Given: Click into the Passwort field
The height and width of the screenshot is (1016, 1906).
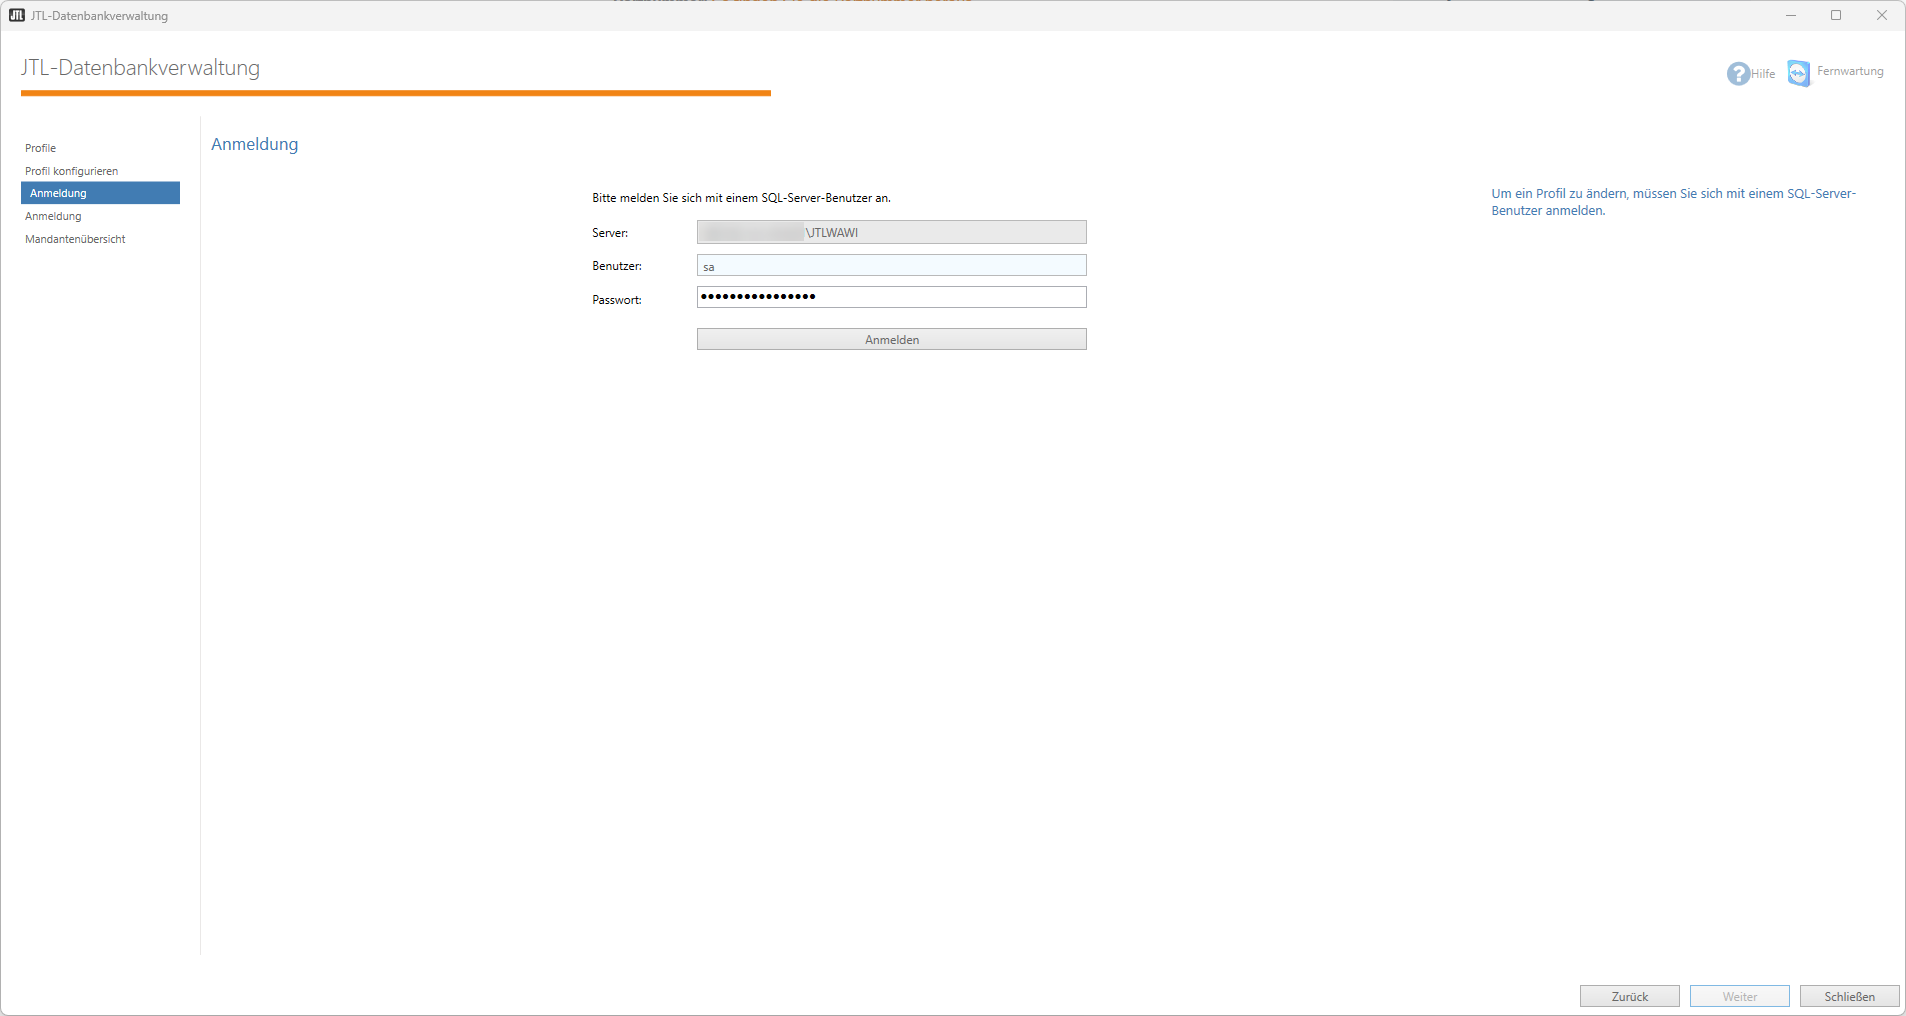Looking at the screenshot, I should [891, 297].
